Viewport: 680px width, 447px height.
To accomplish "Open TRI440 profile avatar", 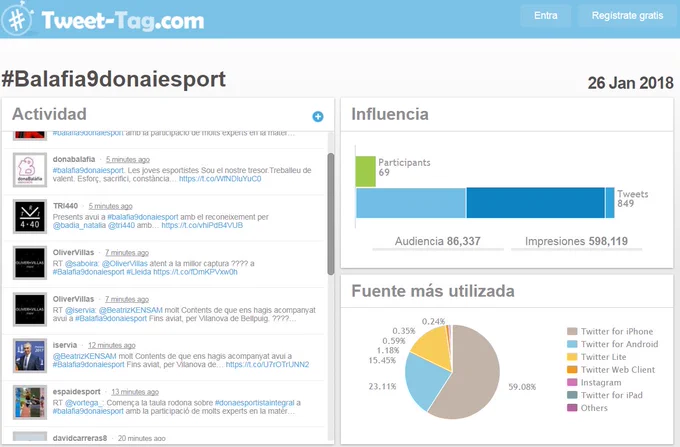I will pos(30,216).
